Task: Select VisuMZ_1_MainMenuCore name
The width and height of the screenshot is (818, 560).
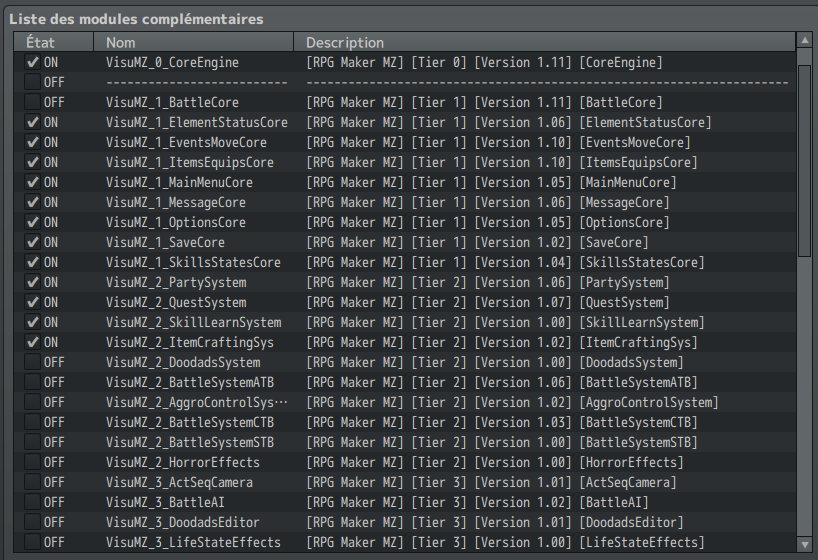Action: [179, 183]
